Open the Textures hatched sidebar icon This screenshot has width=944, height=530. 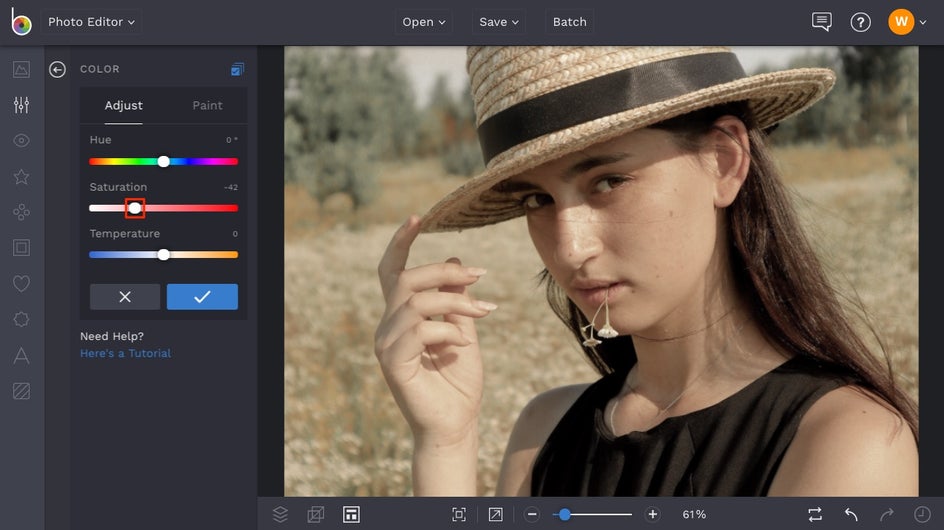click(22, 391)
